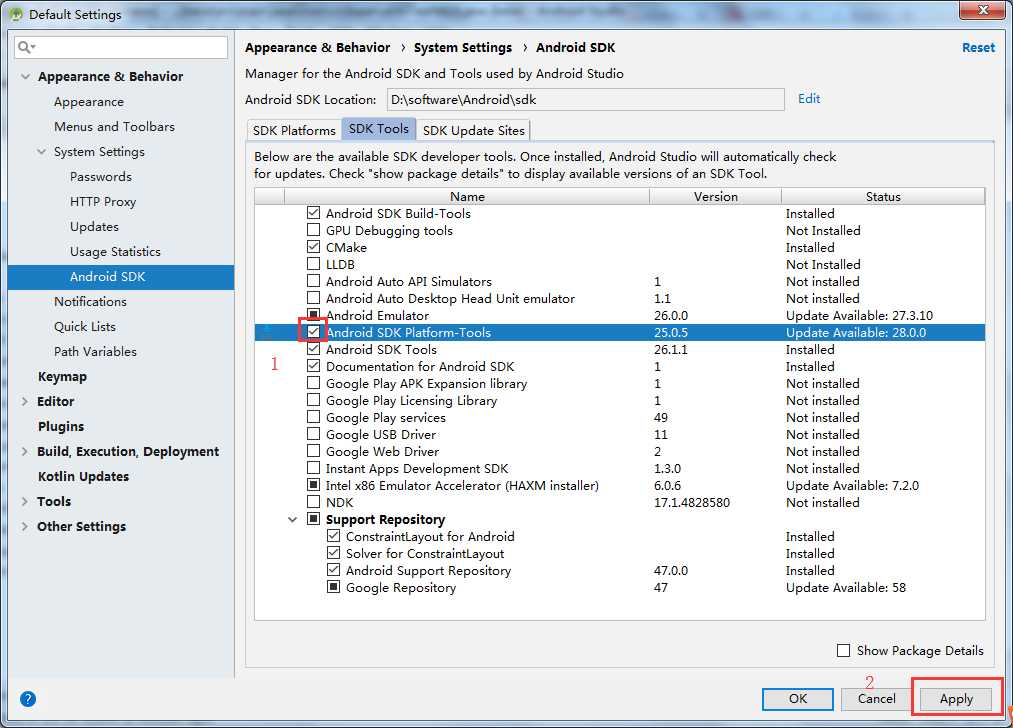Screen dimensions: 1013x728
Task: Click 'Update Available: 27.3.10' status
Action: pyautogui.click(x=859, y=315)
